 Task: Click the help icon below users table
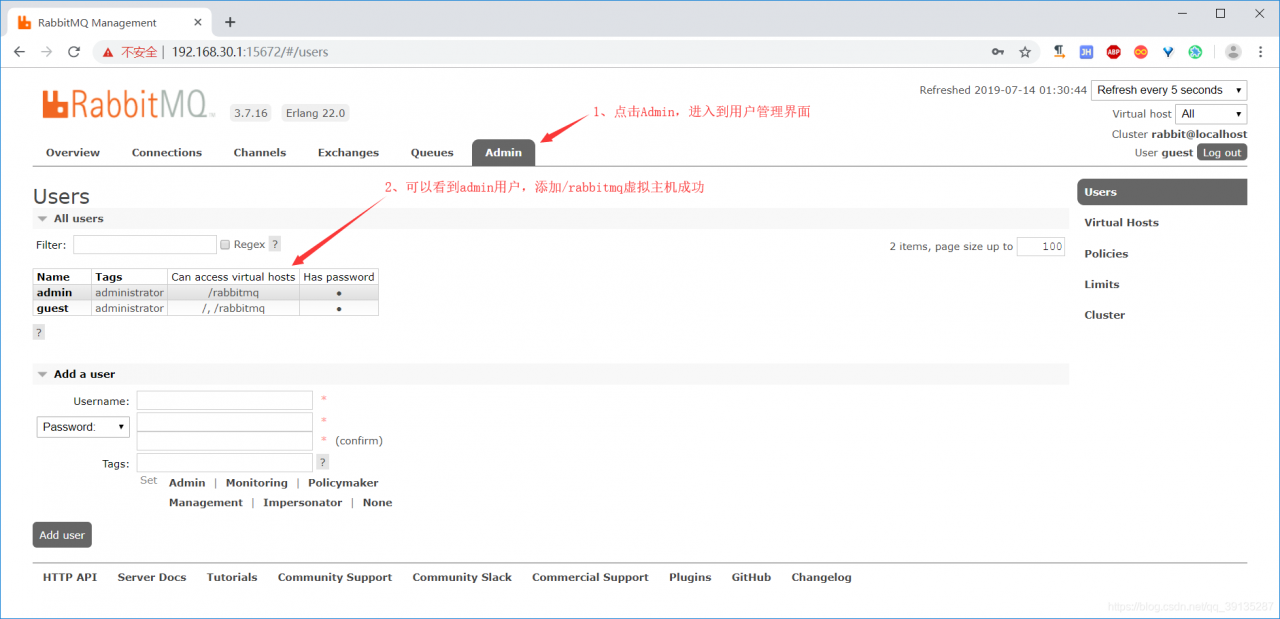click(x=39, y=332)
